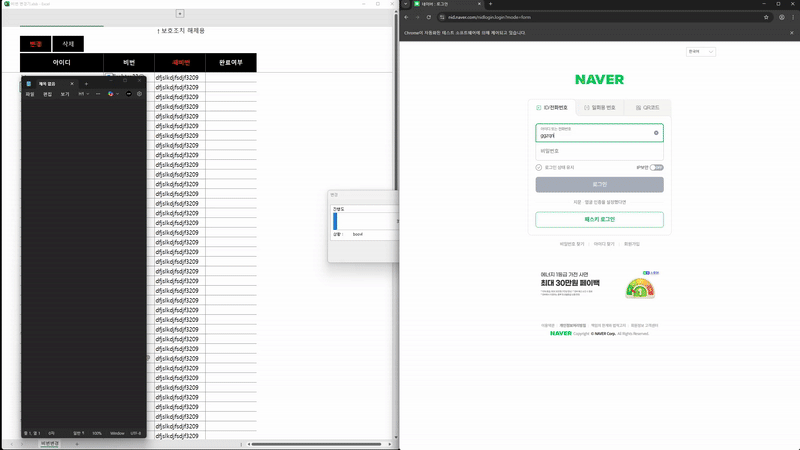800x450 pixels.
Task: Close the 제목 없음 Notepad tab
Action: point(72,84)
